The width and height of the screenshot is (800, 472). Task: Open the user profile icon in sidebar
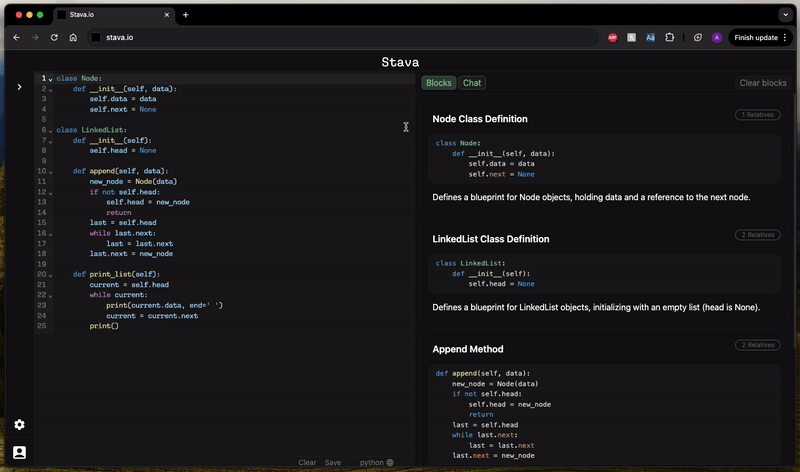19,453
